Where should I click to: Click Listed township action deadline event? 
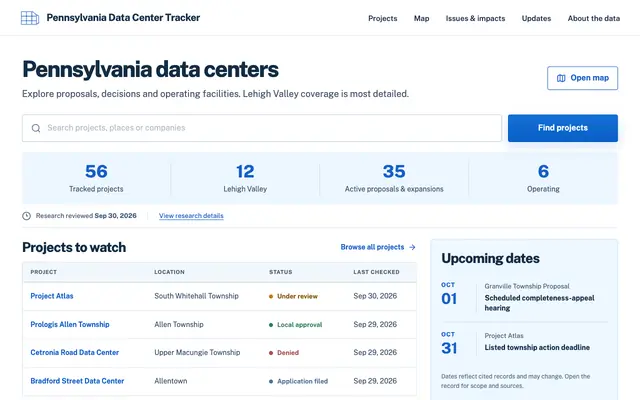pyautogui.click(x=537, y=347)
